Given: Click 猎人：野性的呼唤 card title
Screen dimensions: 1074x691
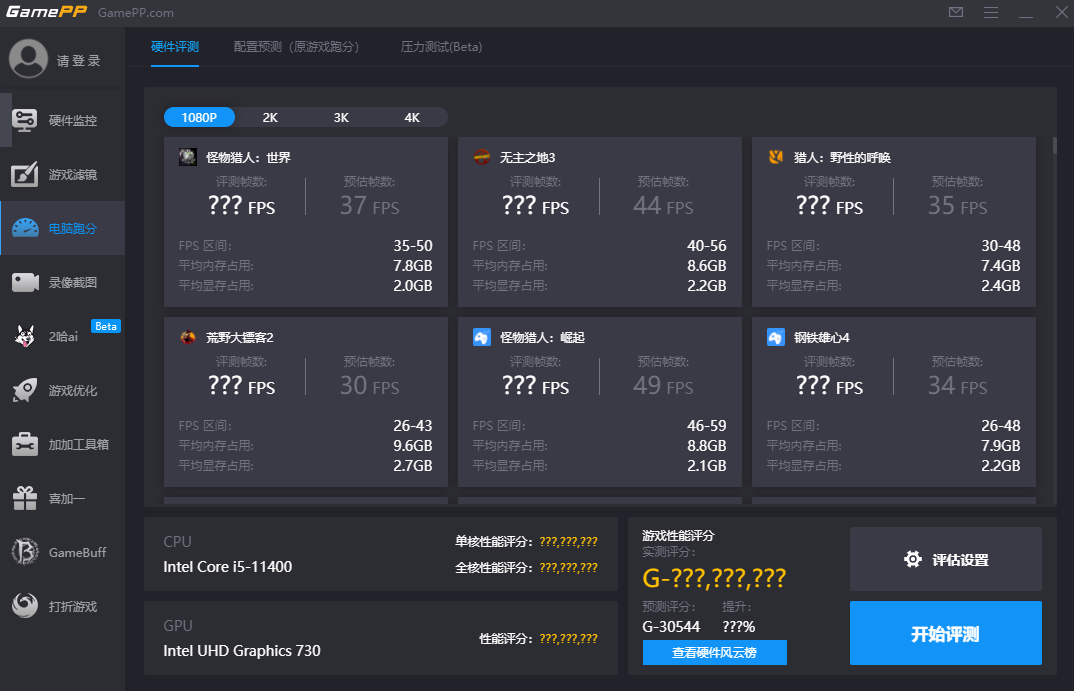Looking at the screenshot, I should (x=842, y=158).
